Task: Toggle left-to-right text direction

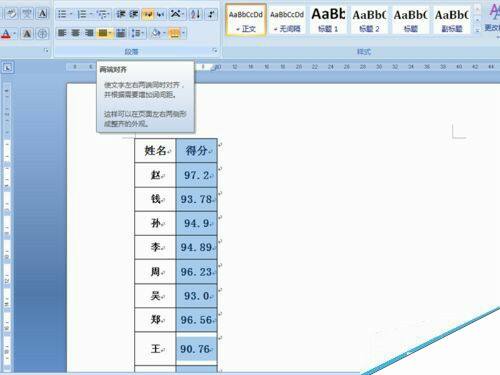Action: tap(148, 14)
